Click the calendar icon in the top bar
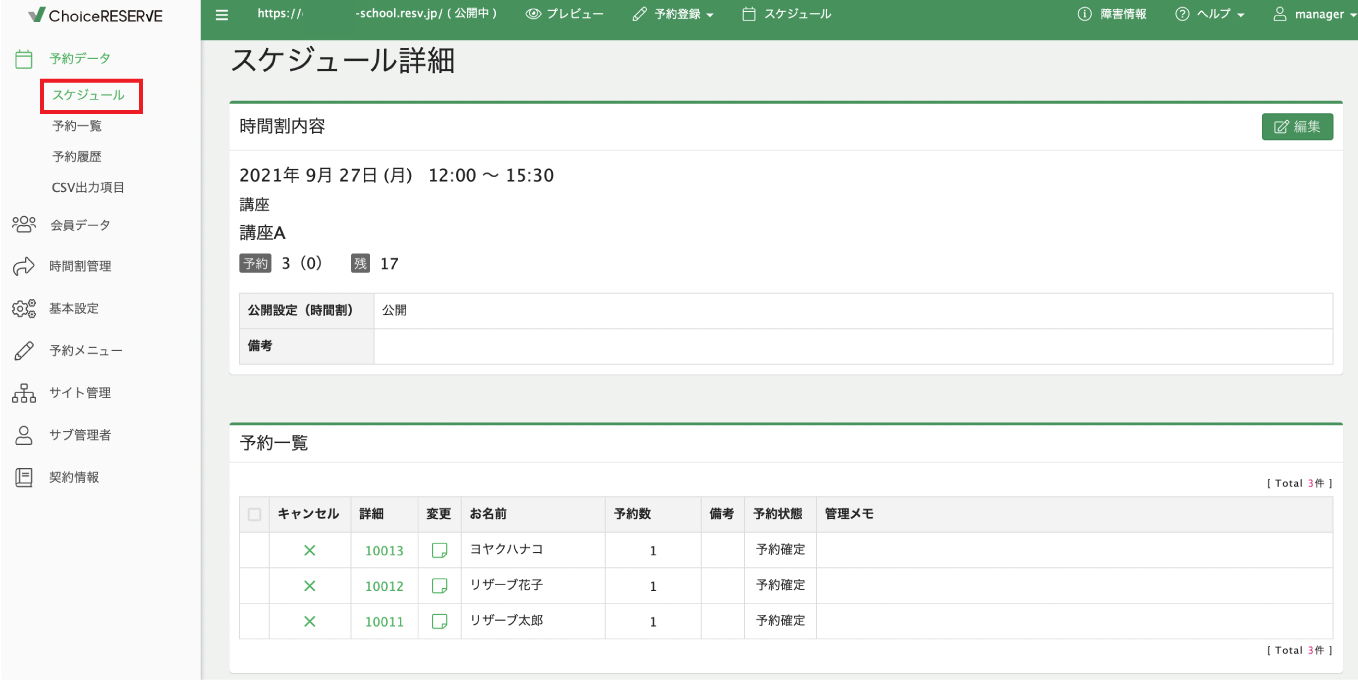This screenshot has width=1358, height=680. point(749,15)
